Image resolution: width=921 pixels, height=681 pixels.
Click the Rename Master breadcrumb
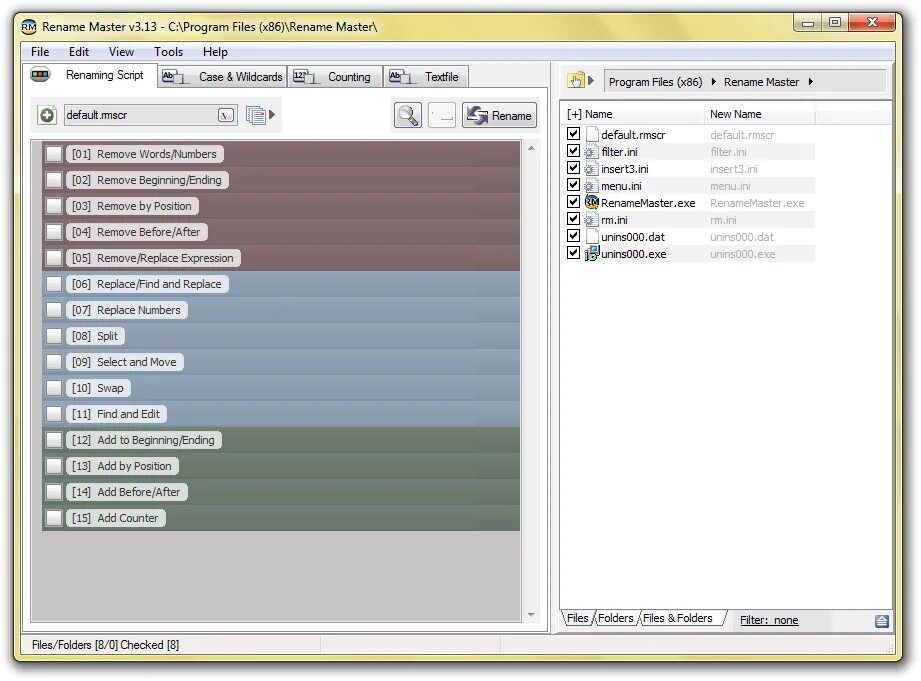761,82
